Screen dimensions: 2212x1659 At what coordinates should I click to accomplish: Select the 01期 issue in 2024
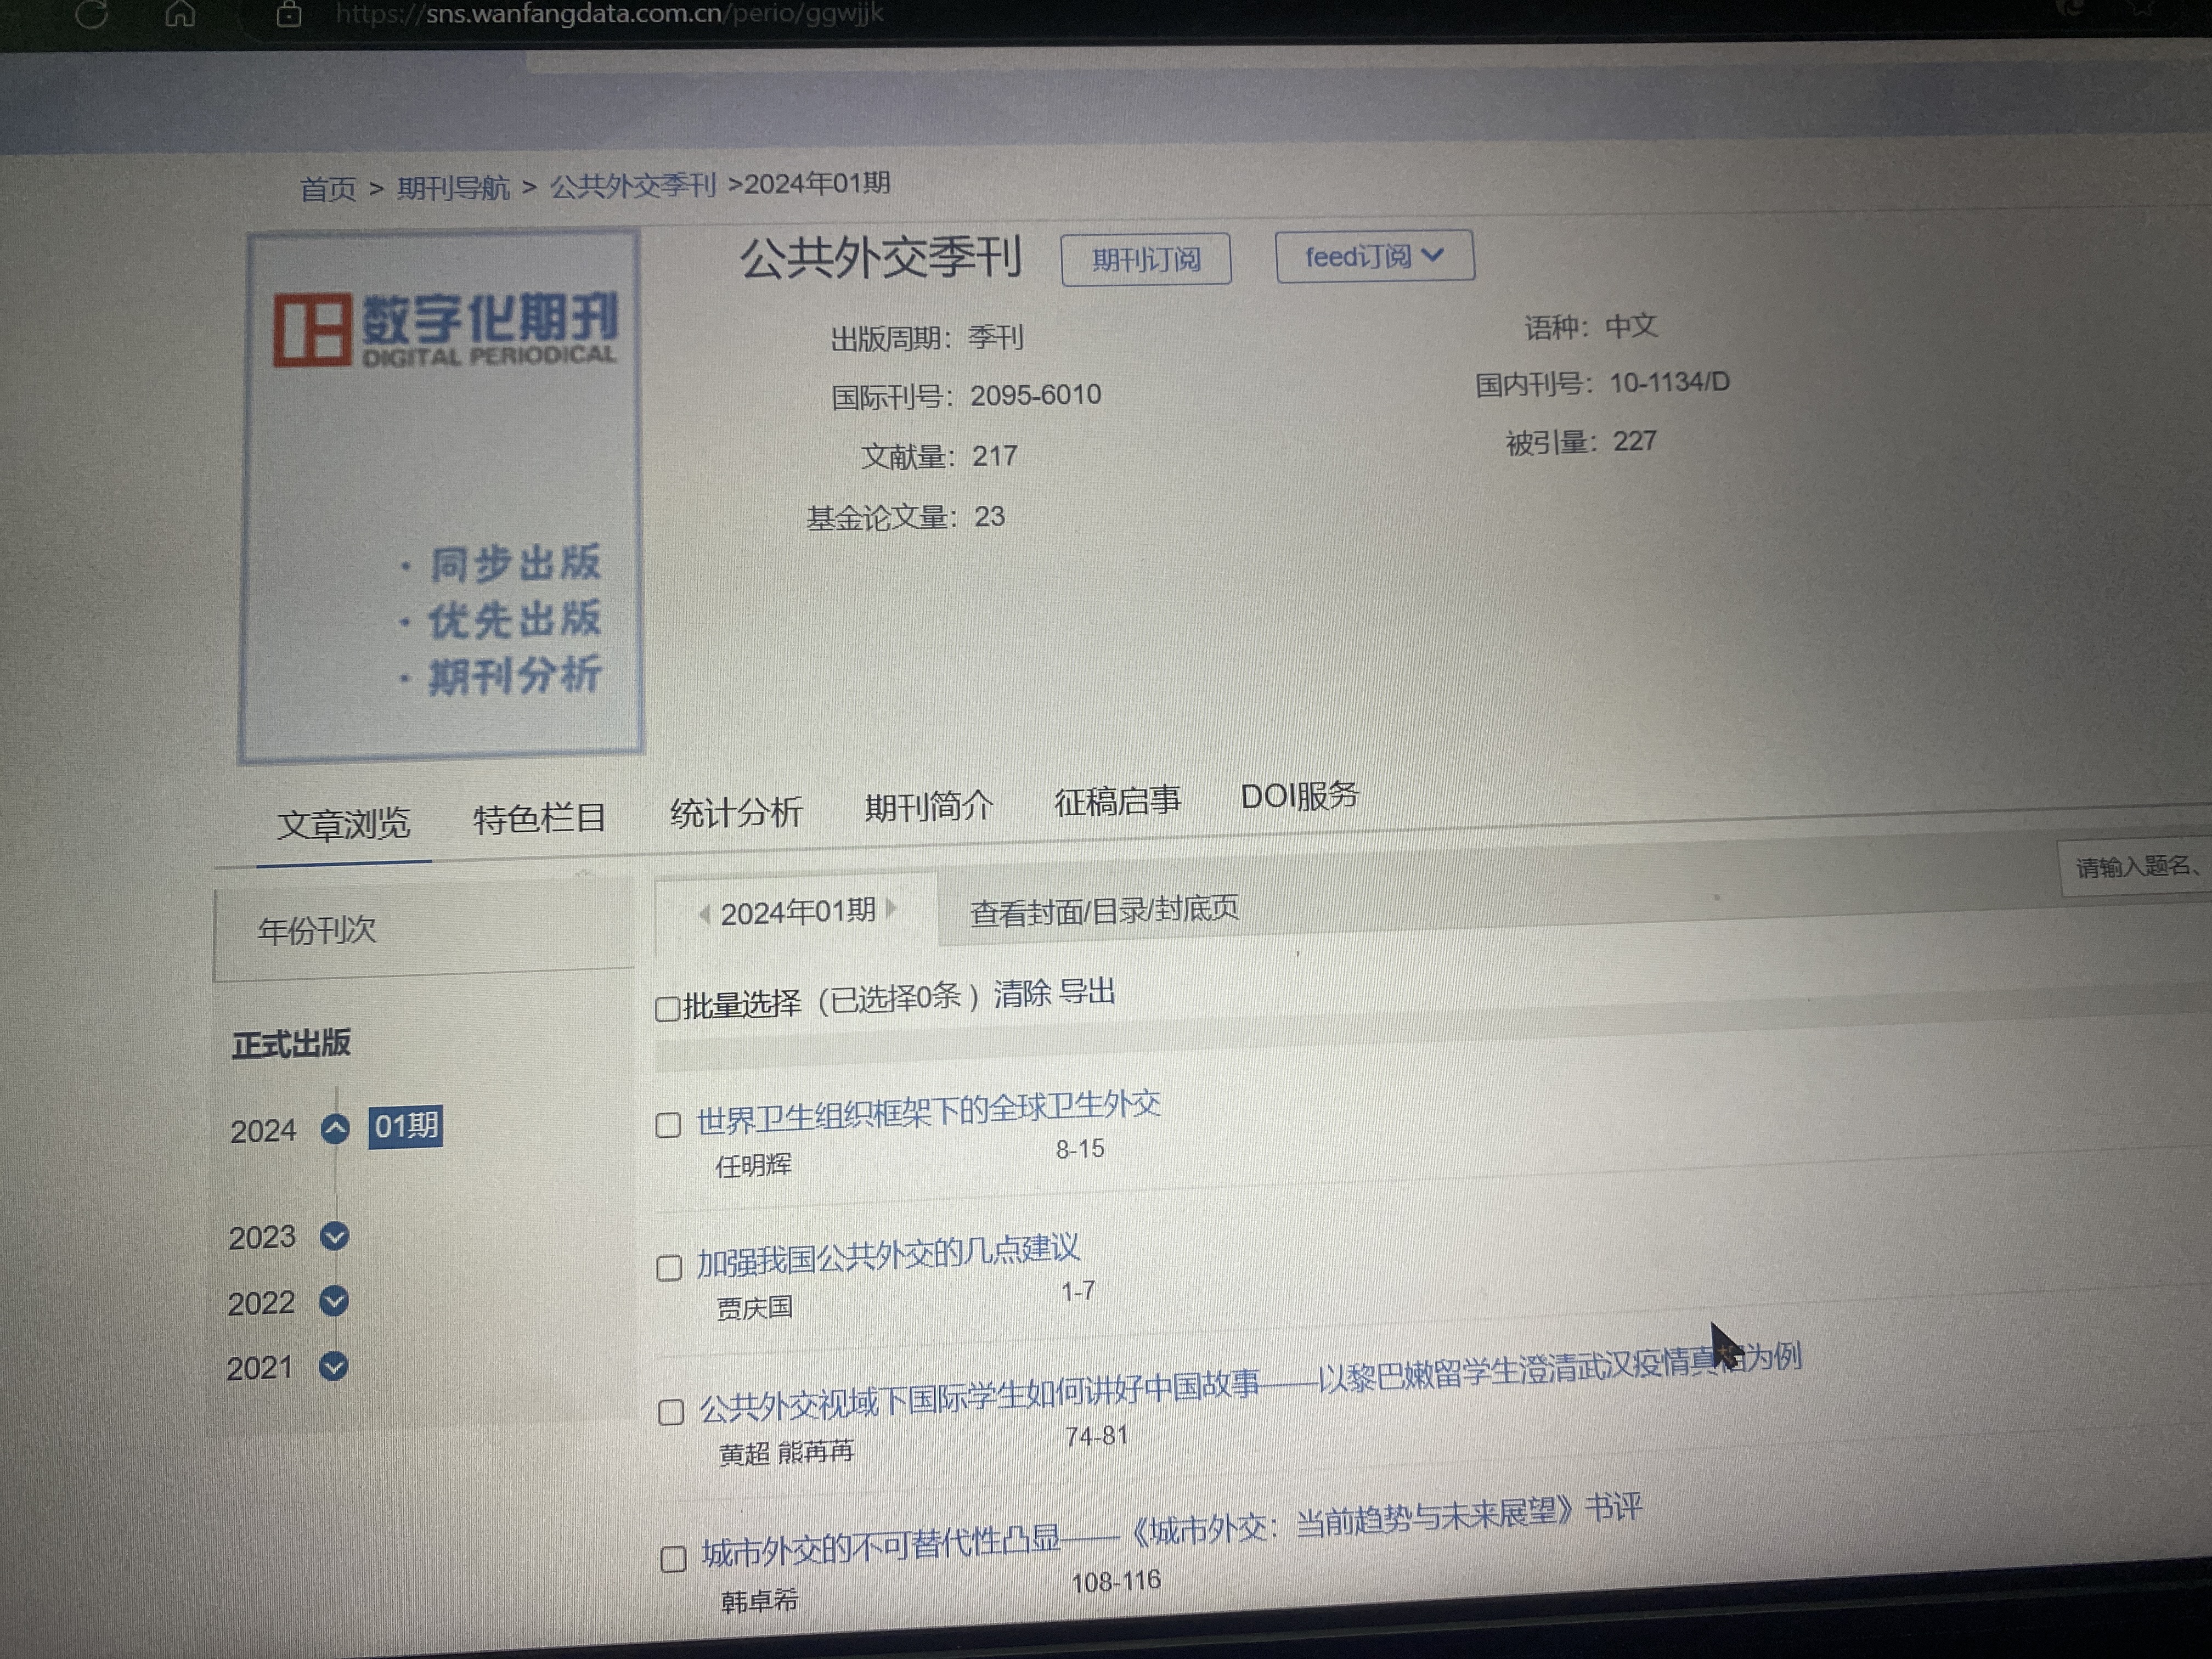[x=405, y=1127]
